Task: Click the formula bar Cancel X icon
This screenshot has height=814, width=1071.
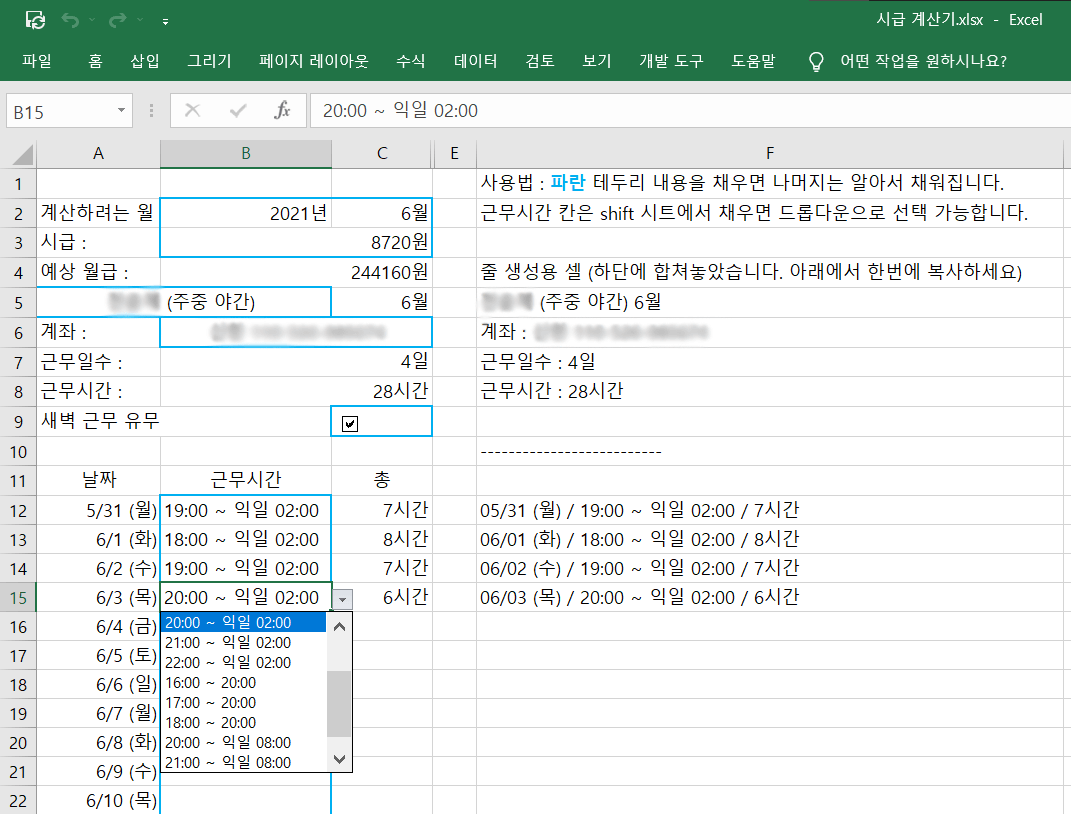Action: click(193, 110)
